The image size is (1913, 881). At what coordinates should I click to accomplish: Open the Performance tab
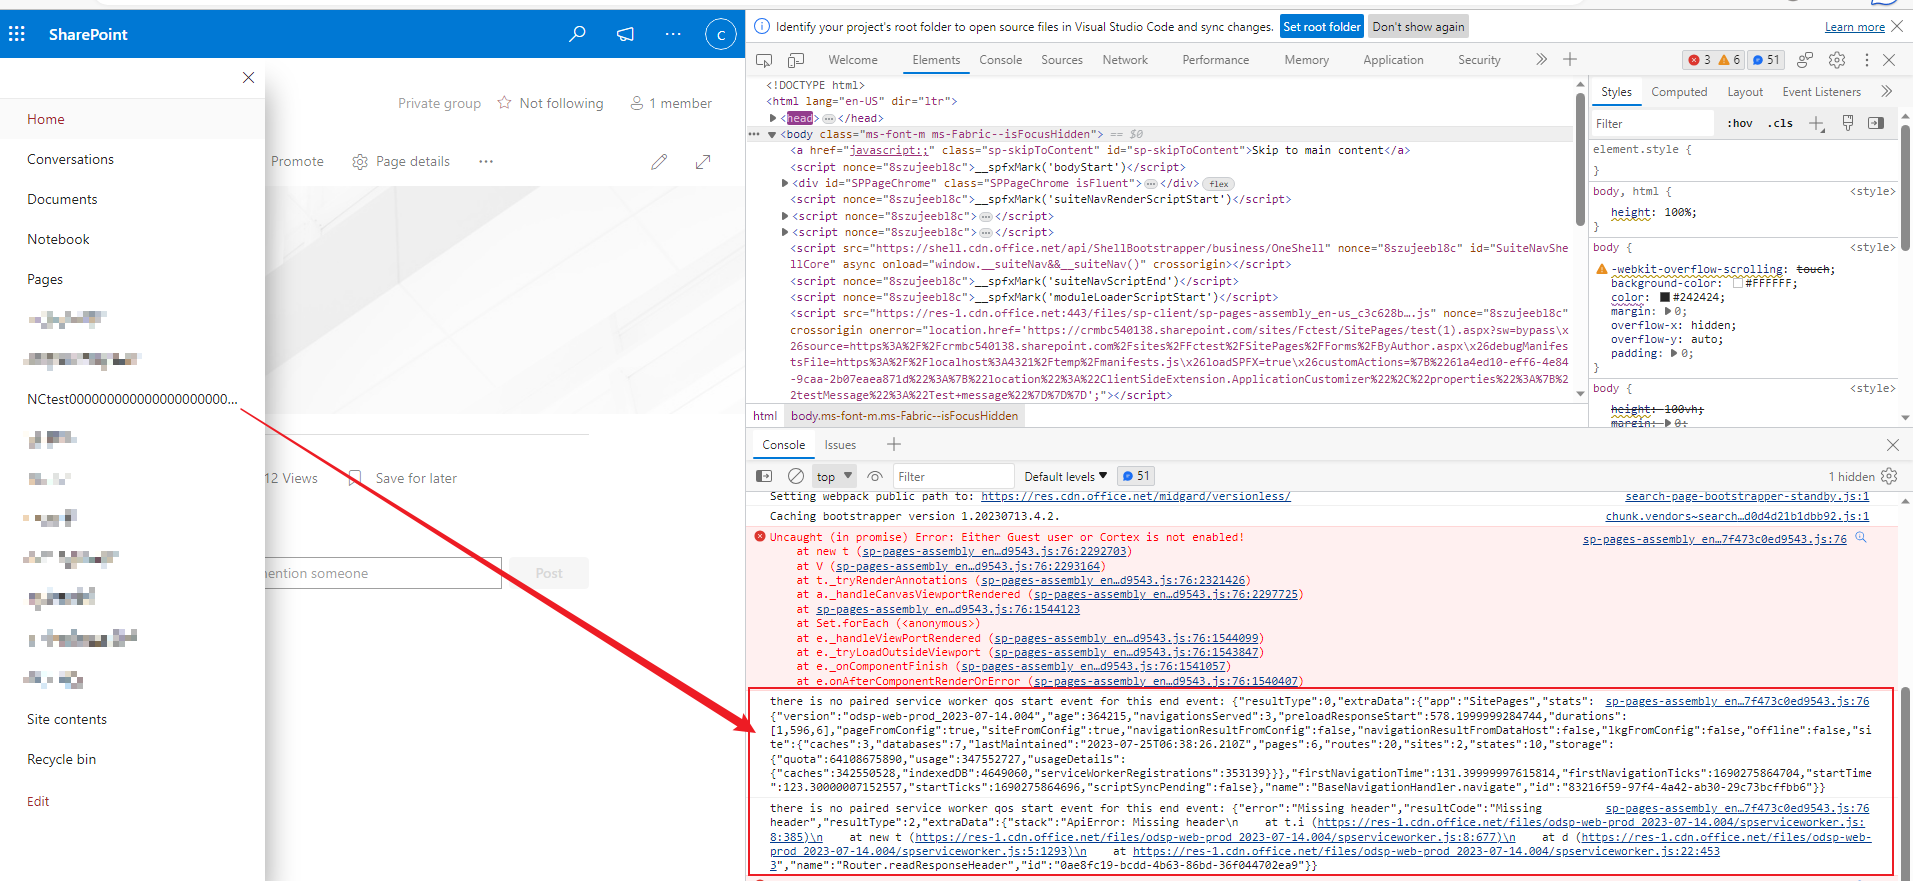pyautogui.click(x=1215, y=60)
